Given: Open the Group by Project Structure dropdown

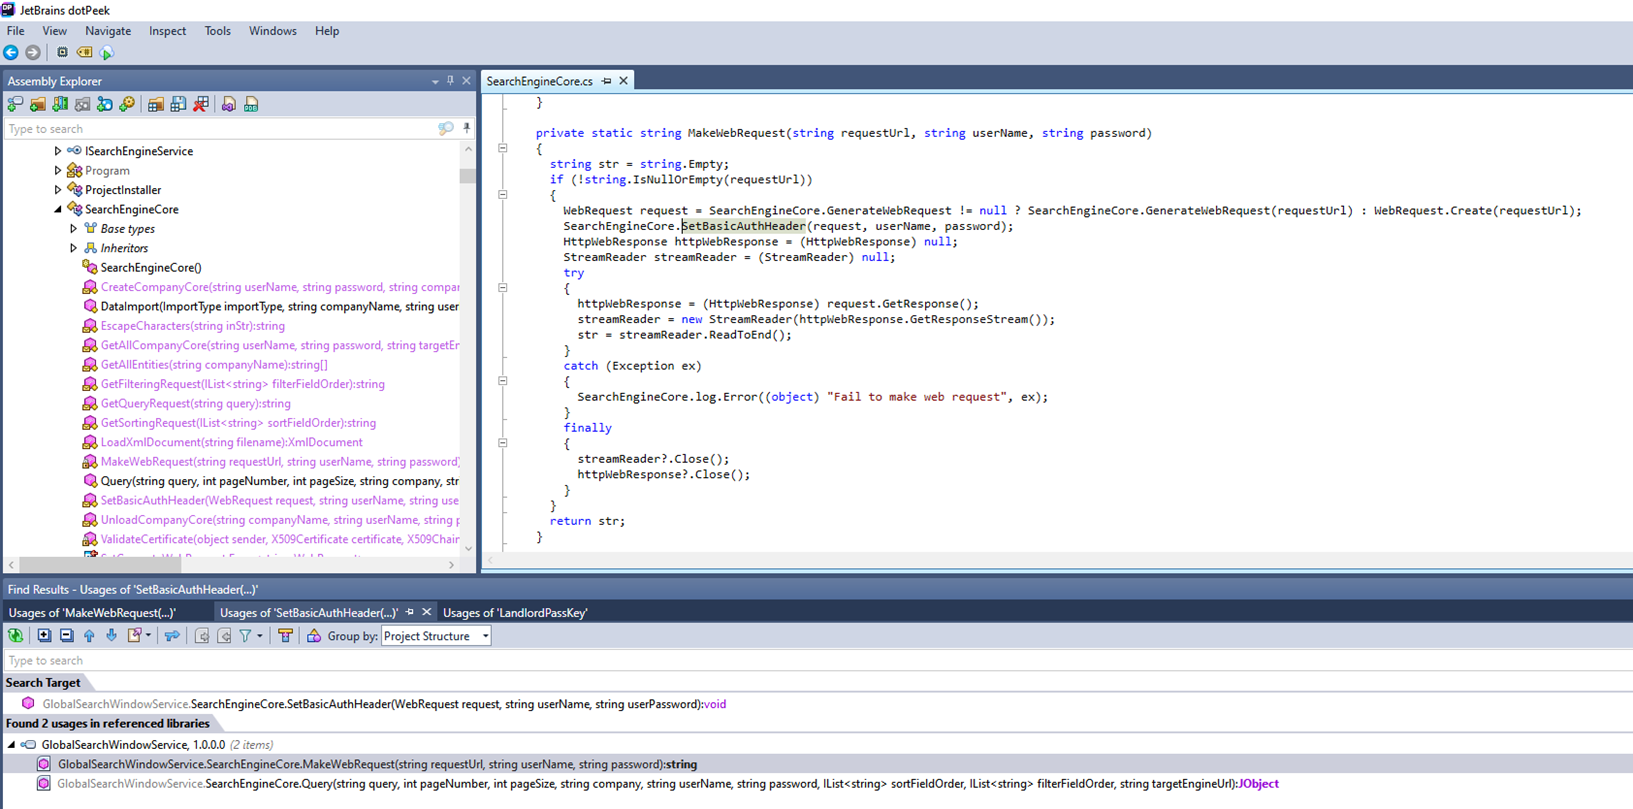Looking at the screenshot, I should (x=436, y=636).
